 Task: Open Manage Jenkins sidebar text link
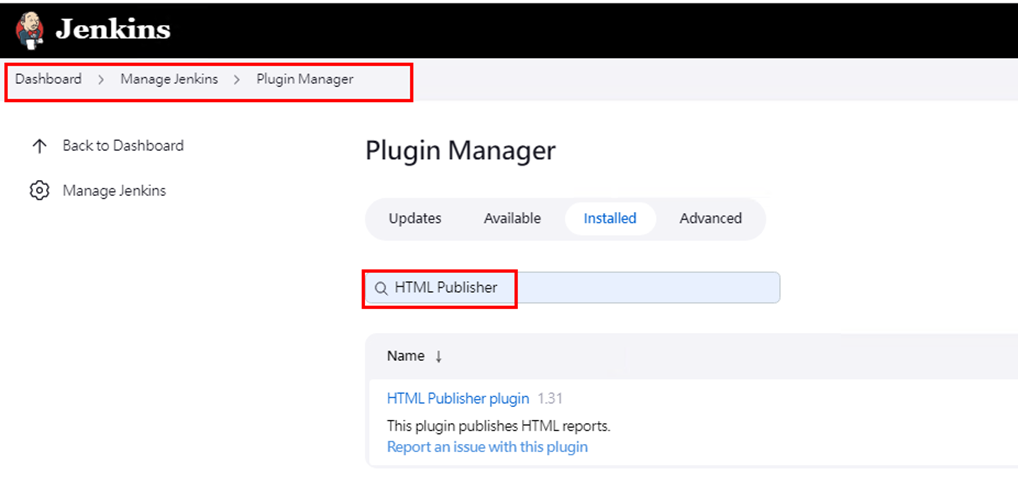(x=114, y=190)
